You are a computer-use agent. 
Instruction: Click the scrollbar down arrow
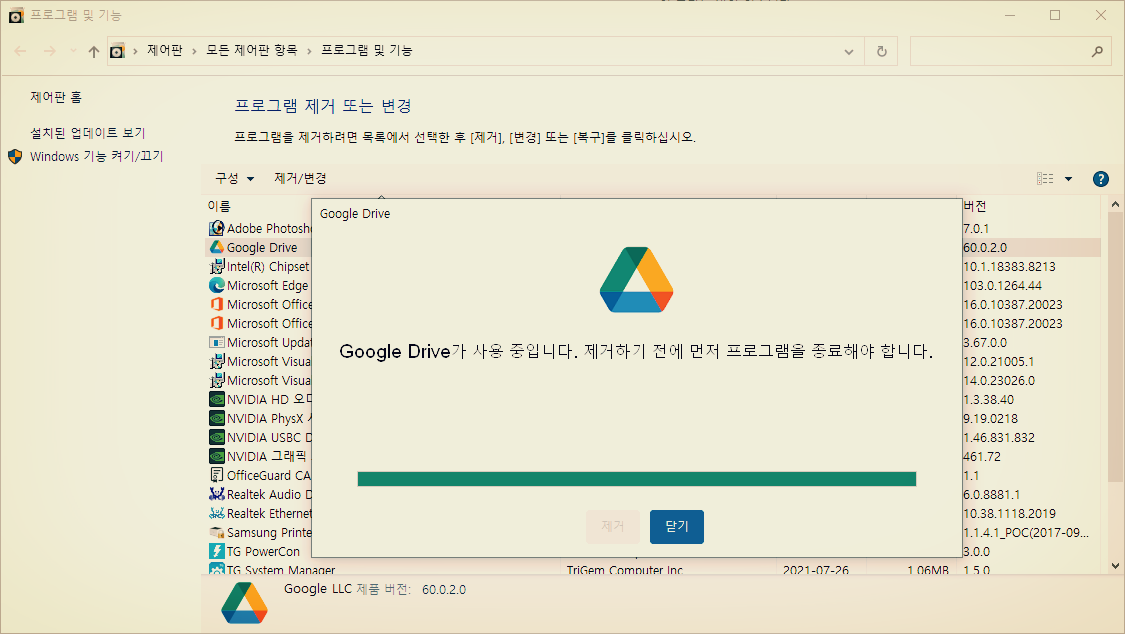1115,566
